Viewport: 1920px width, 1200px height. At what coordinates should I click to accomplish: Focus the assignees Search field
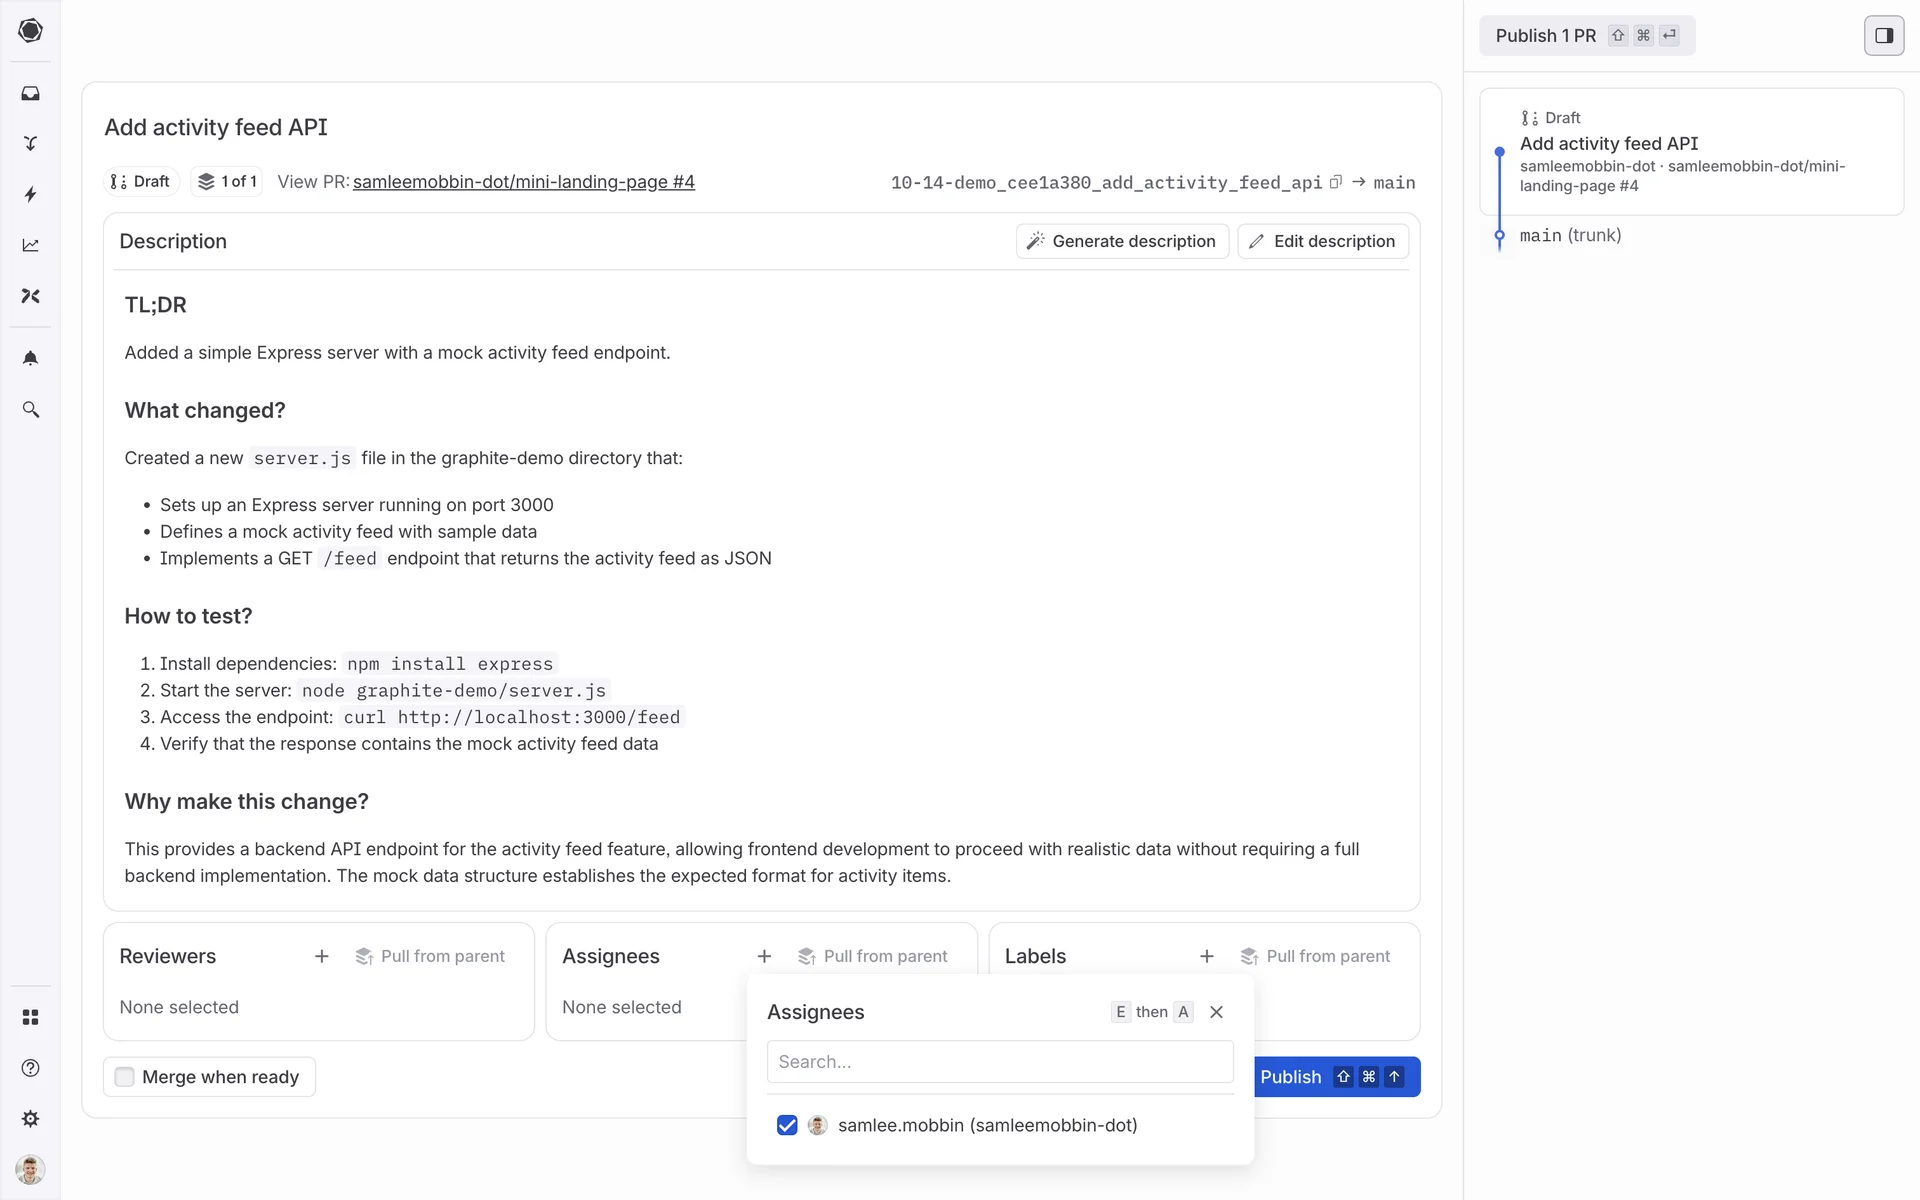1000,1062
